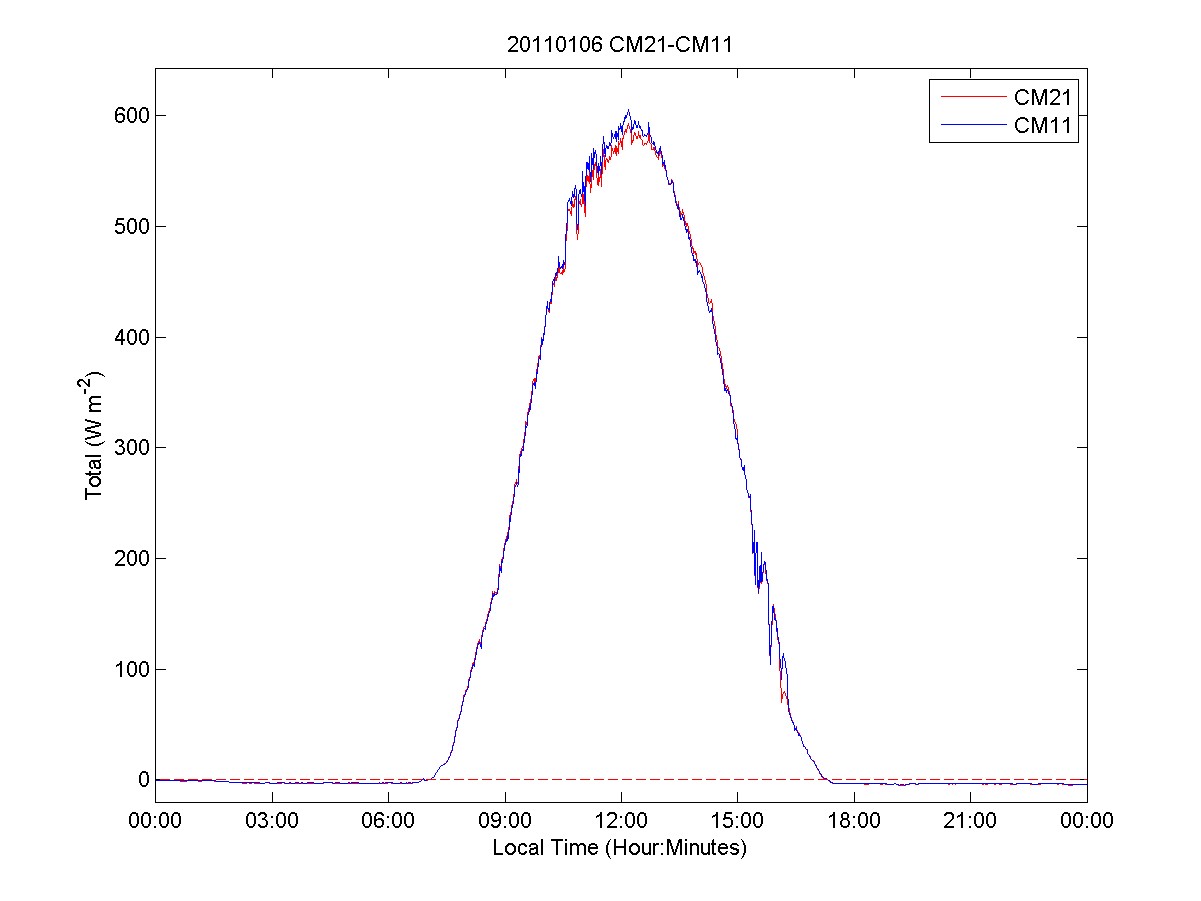Pick the 18:00 x-axis tick label
The width and height of the screenshot is (1201, 901).
[854, 821]
